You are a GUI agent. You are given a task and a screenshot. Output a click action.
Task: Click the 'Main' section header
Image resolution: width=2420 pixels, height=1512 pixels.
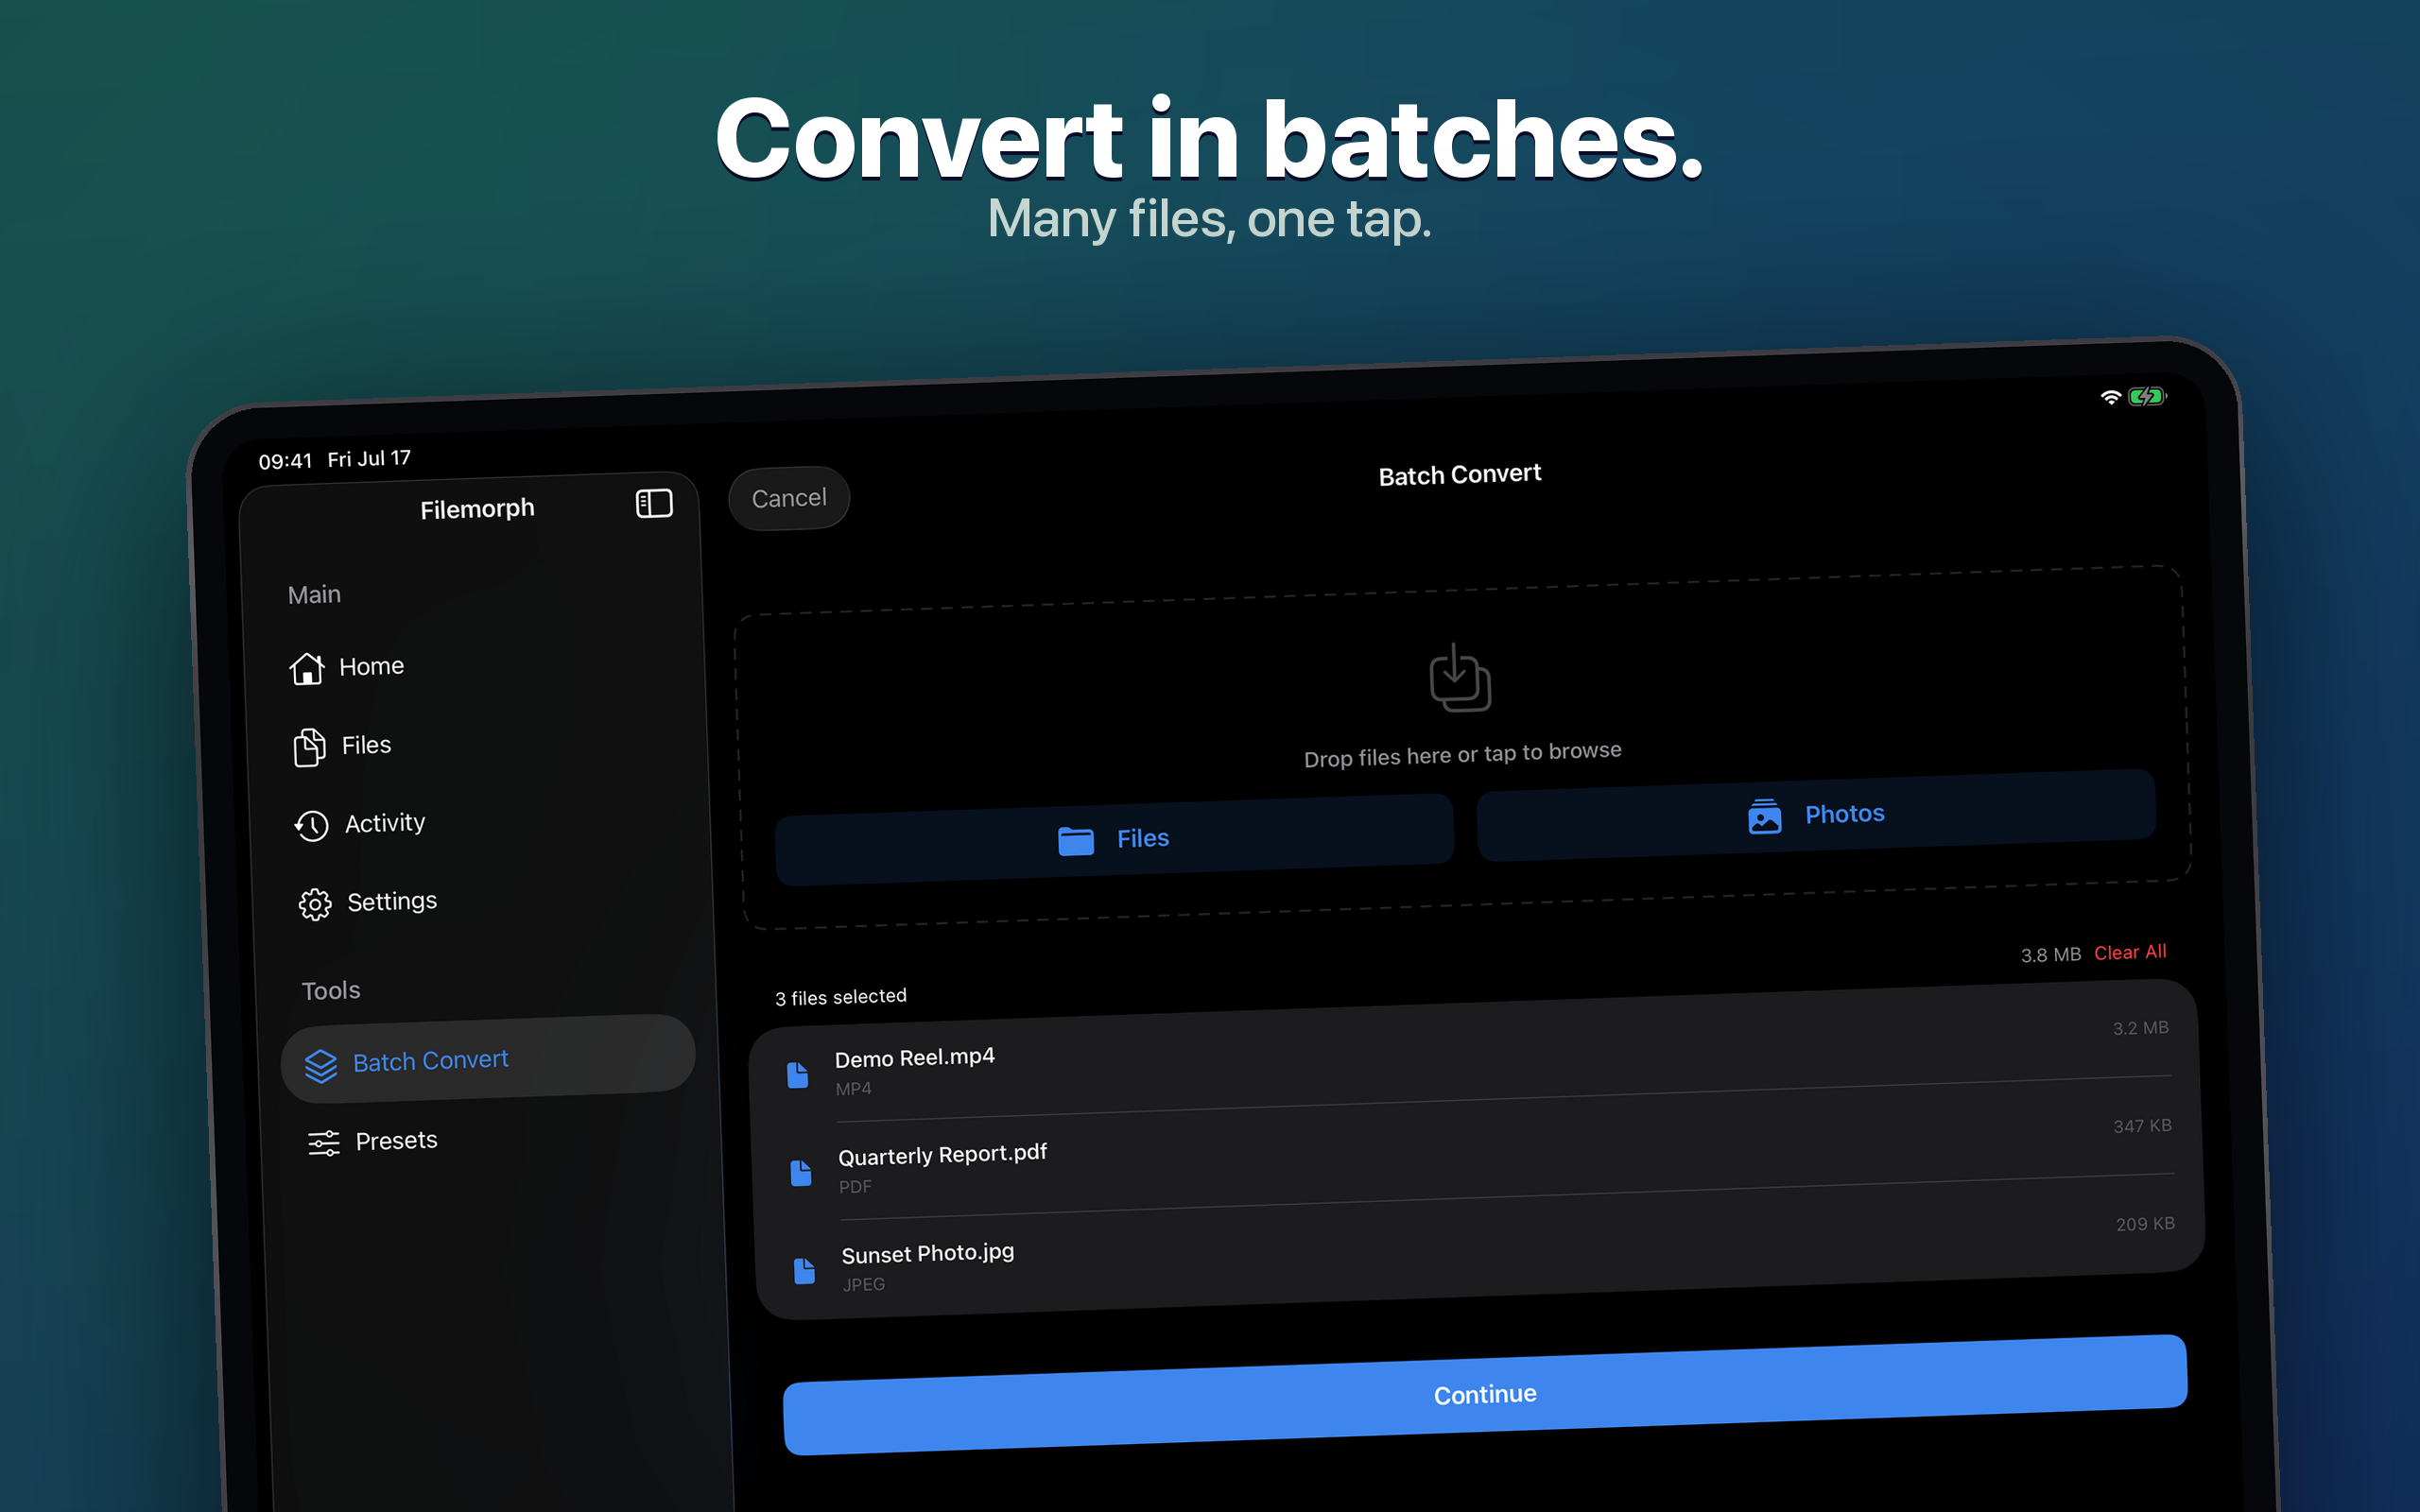coord(314,595)
